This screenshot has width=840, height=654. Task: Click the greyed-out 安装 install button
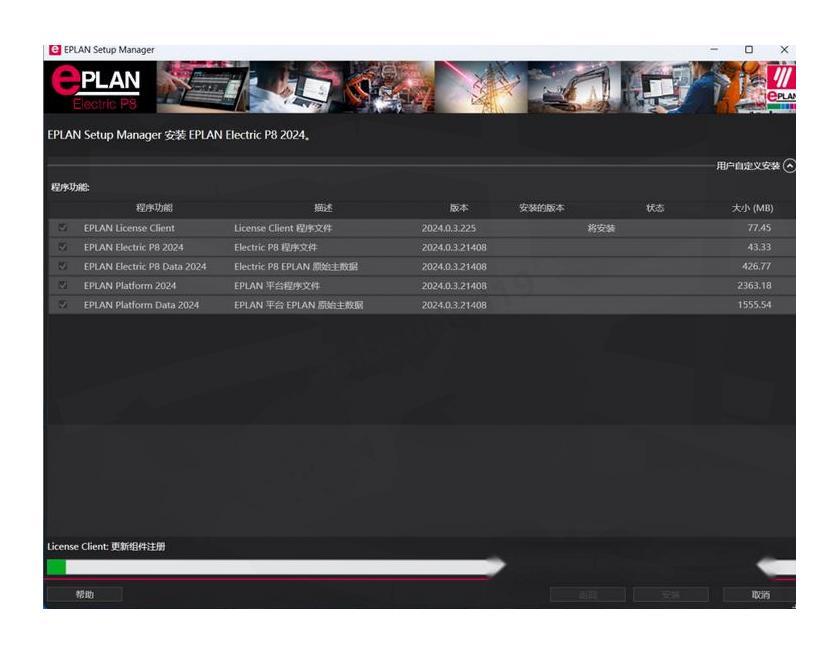[671, 595]
